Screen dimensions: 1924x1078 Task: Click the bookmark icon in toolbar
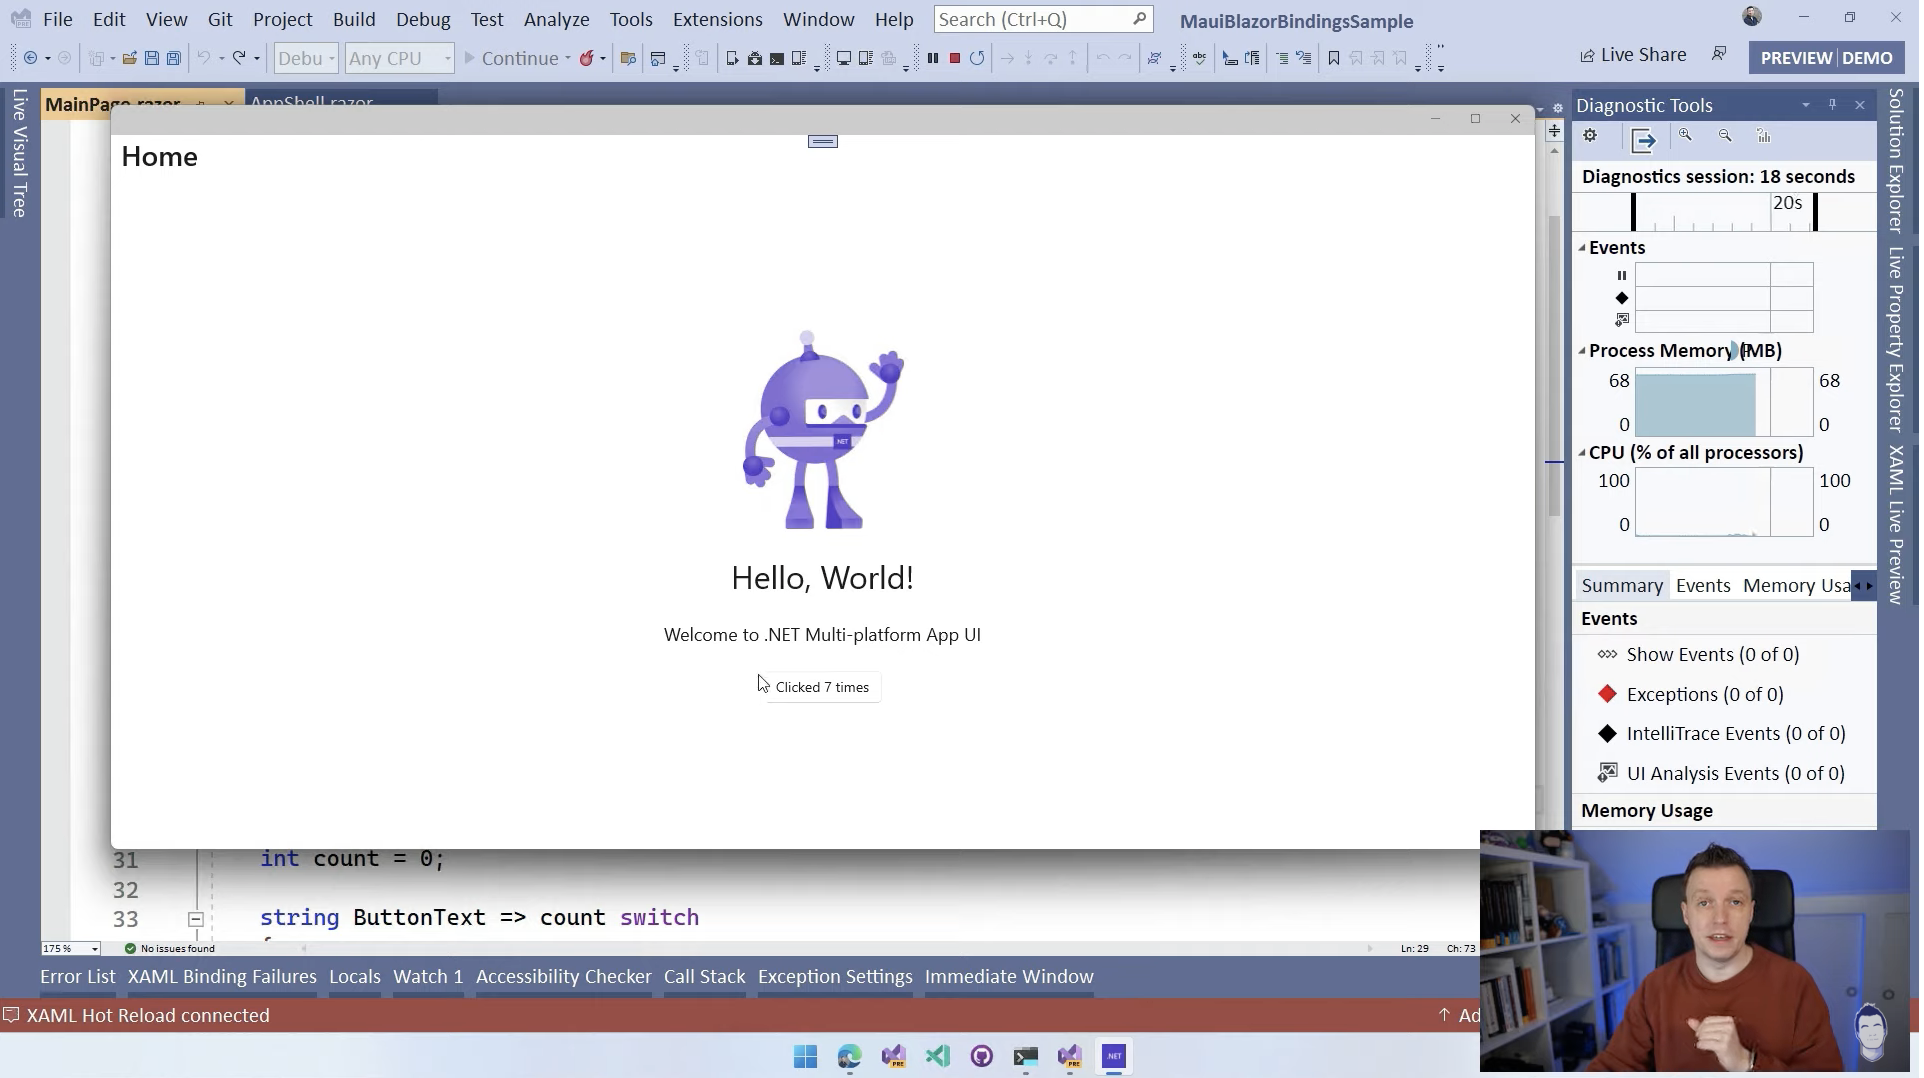point(1333,58)
